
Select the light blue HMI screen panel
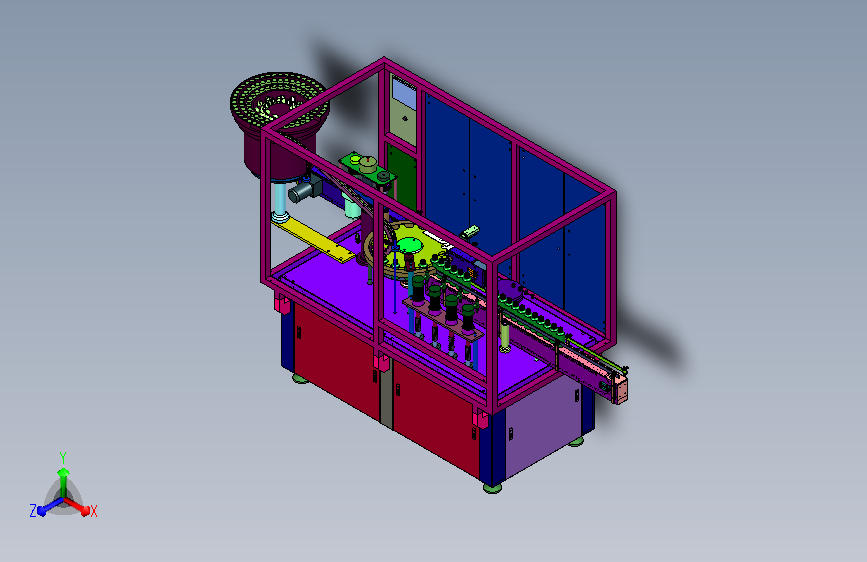(x=404, y=92)
